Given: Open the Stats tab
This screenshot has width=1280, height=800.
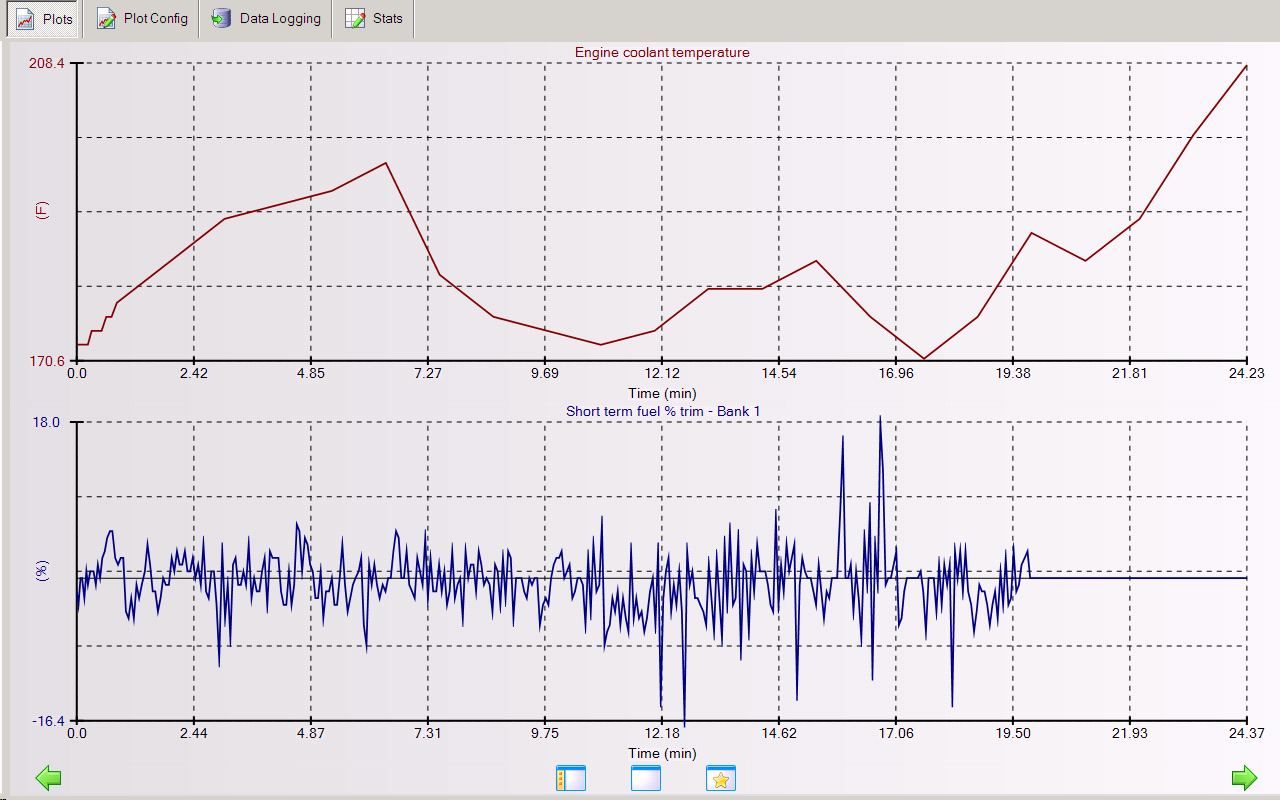Looking at the screenshot, I should [x=374, y=19].
